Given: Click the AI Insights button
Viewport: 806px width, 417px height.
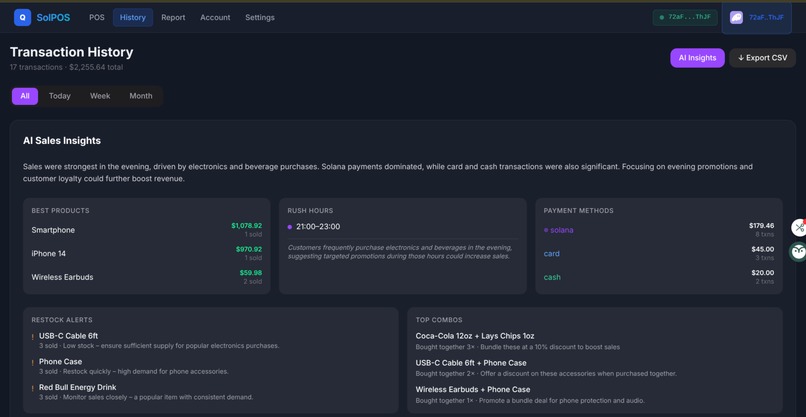Looking at the screenshot, I should tap(697, 58).
